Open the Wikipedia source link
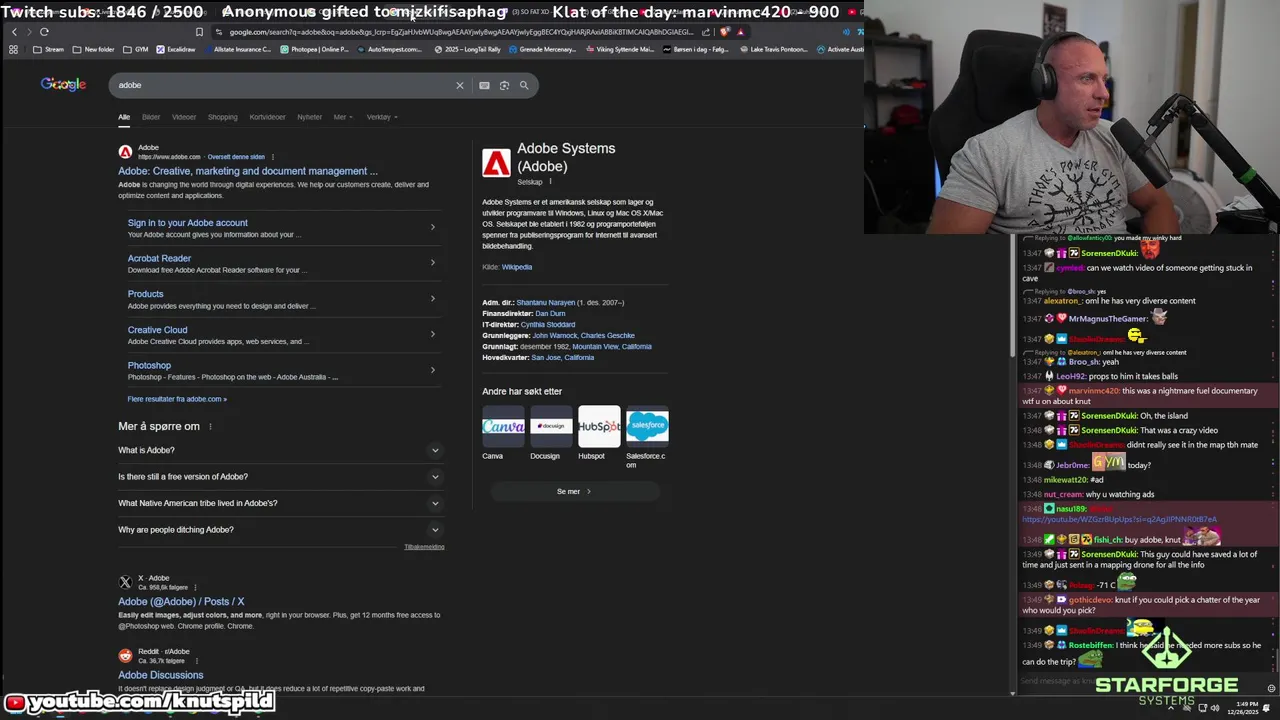This screenshot has height=720, width=1280. coord(517,267)
